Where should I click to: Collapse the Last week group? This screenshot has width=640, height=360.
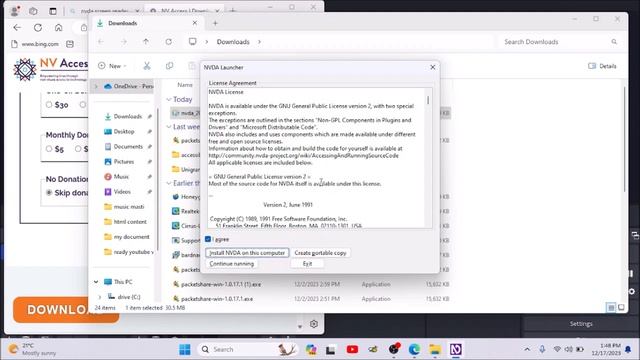coord(169,127)
